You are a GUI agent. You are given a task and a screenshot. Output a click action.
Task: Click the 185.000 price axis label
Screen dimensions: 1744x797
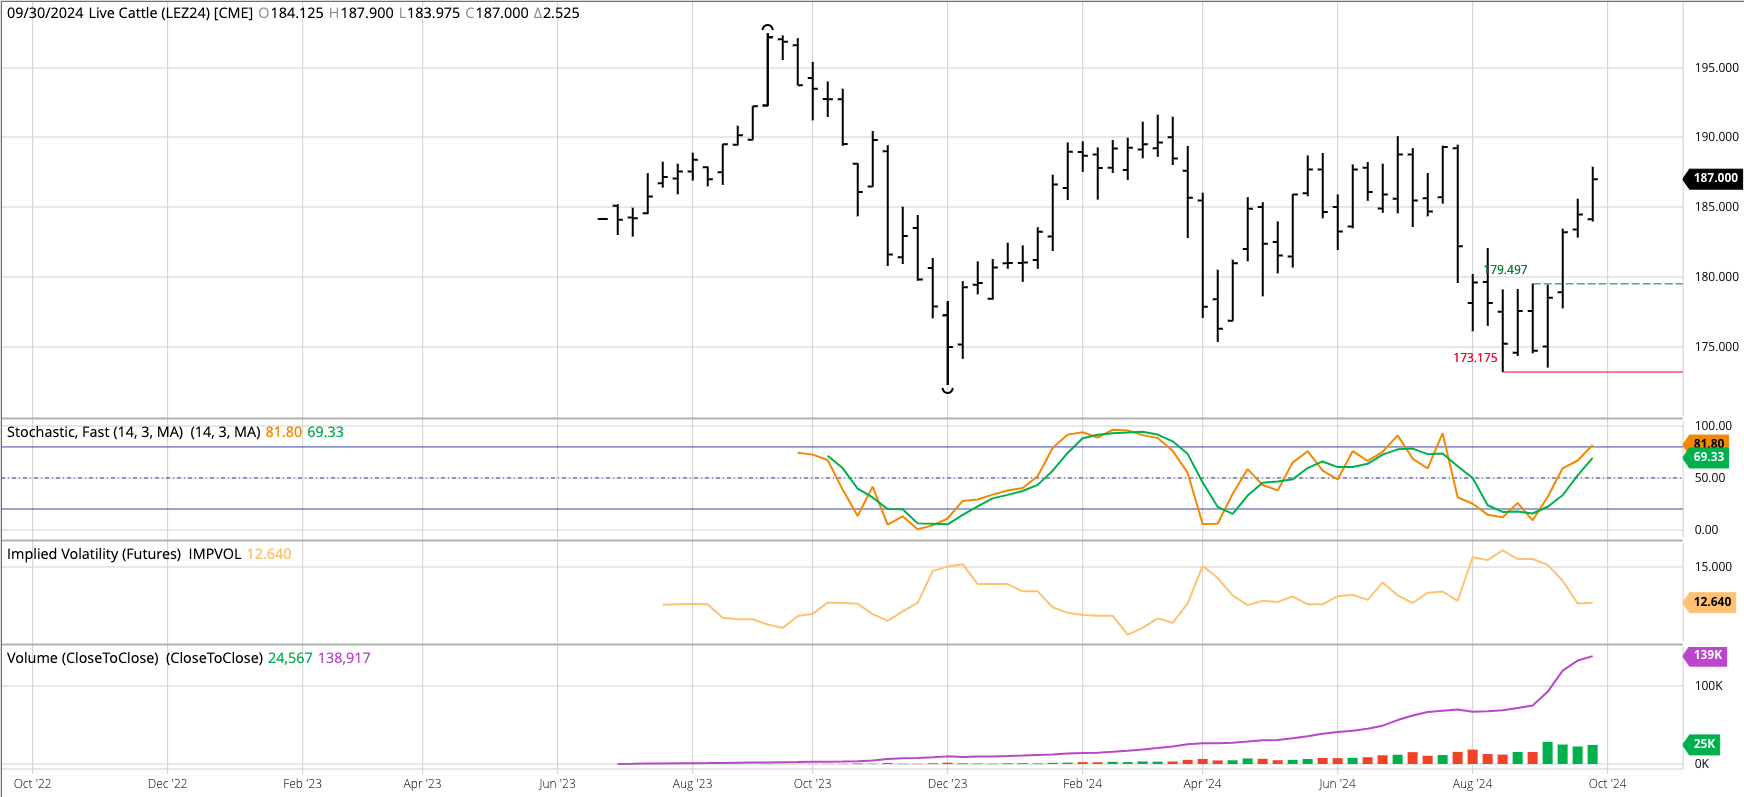pos(1716,207)
